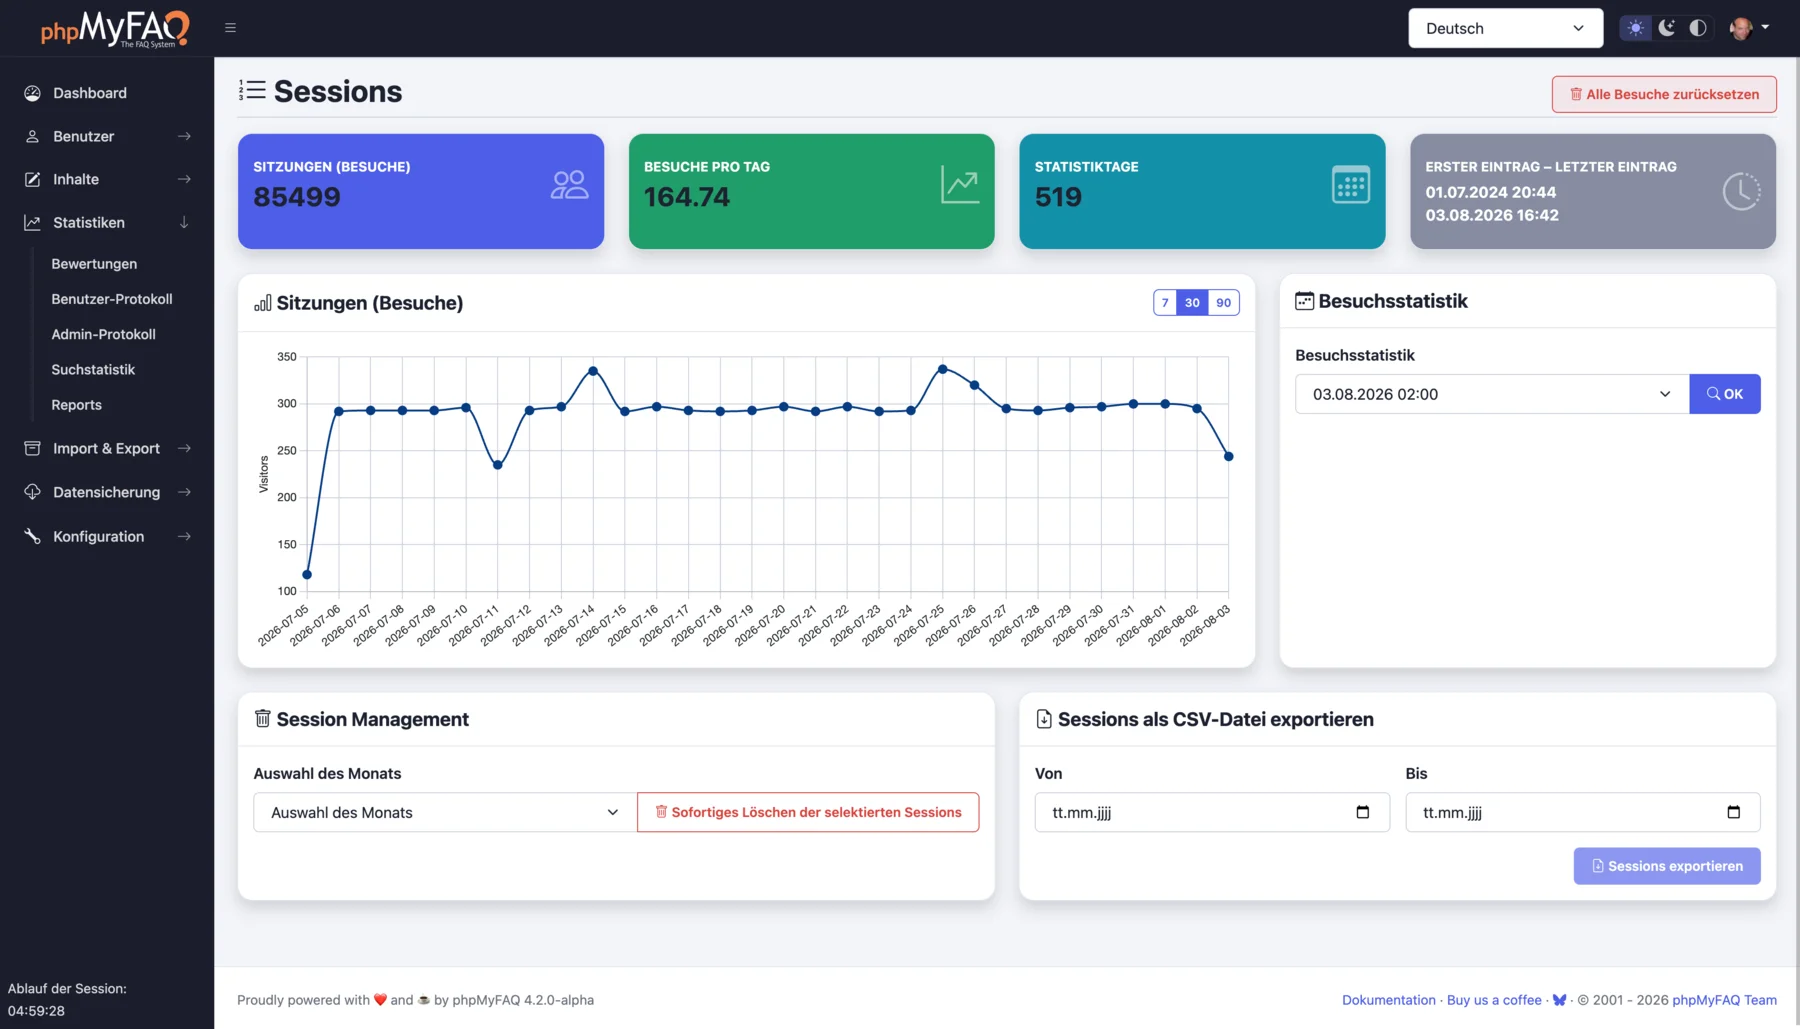This screenshot has width=1800, height=1029.
Task: Click the Import & Export archive icon
Action: pos(32,448)
